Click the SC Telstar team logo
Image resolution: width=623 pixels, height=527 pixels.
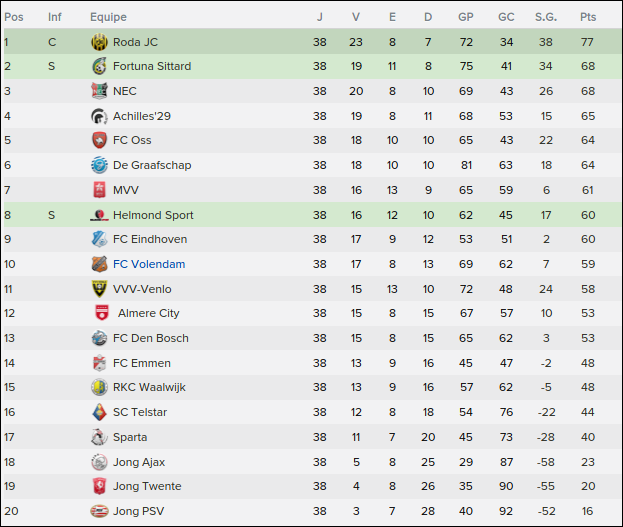(x=98, y=412)
